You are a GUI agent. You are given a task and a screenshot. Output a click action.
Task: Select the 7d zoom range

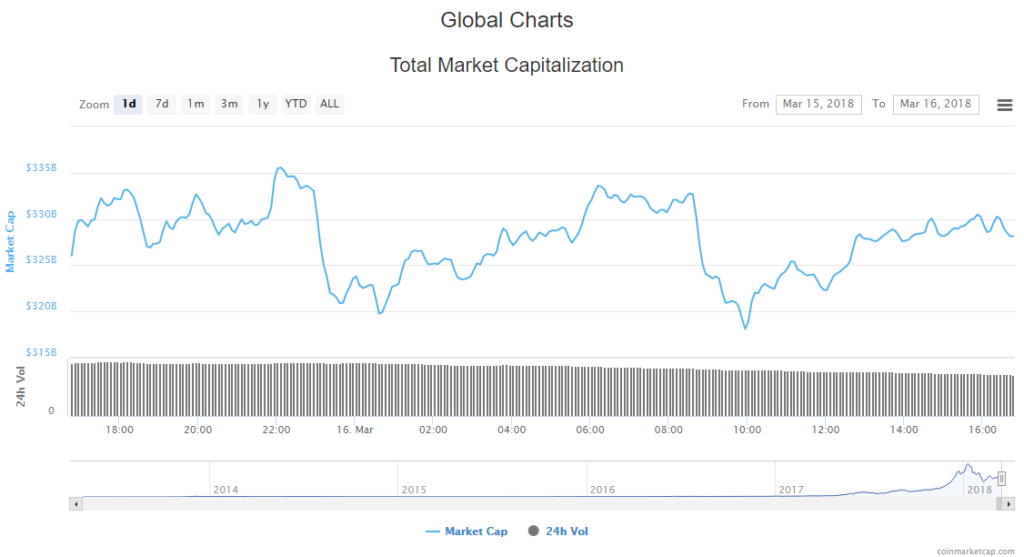(161, 104)
